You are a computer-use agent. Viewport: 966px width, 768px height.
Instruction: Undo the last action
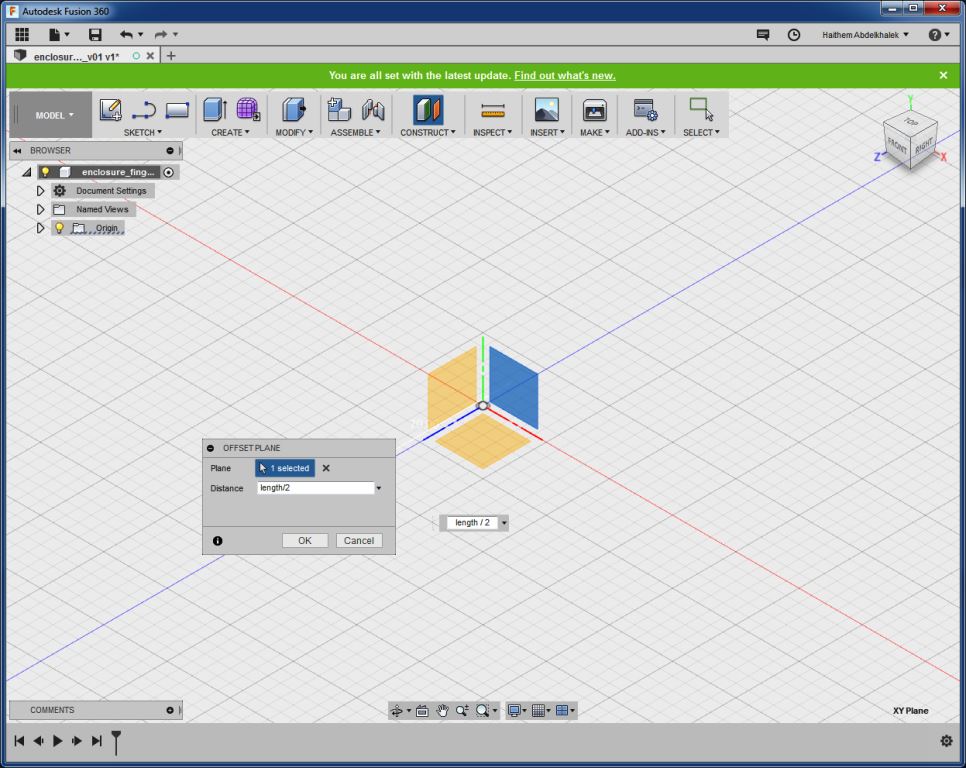126,34
